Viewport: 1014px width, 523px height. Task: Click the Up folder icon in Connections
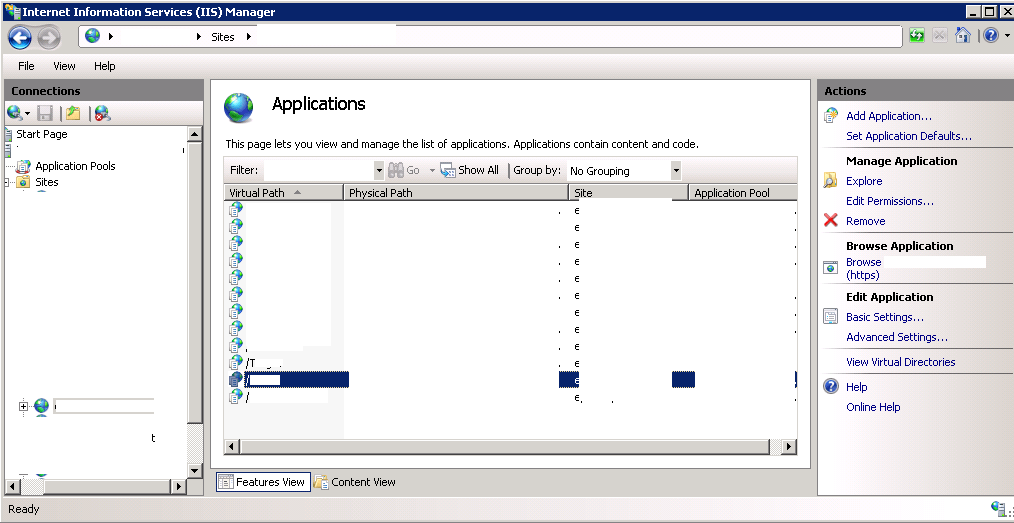tap(72, 113)
